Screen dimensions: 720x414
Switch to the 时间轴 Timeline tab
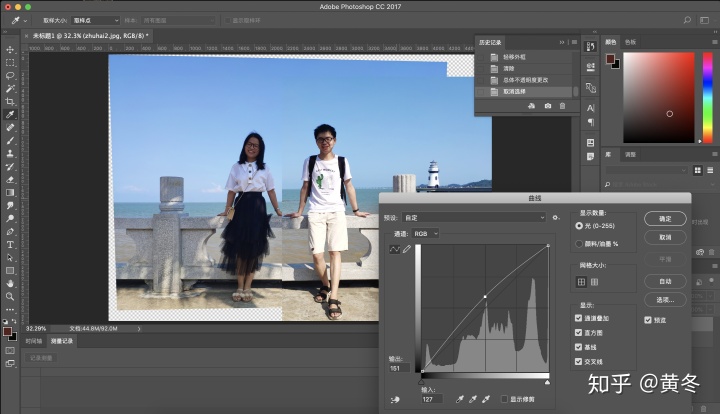tap(34, 341)
